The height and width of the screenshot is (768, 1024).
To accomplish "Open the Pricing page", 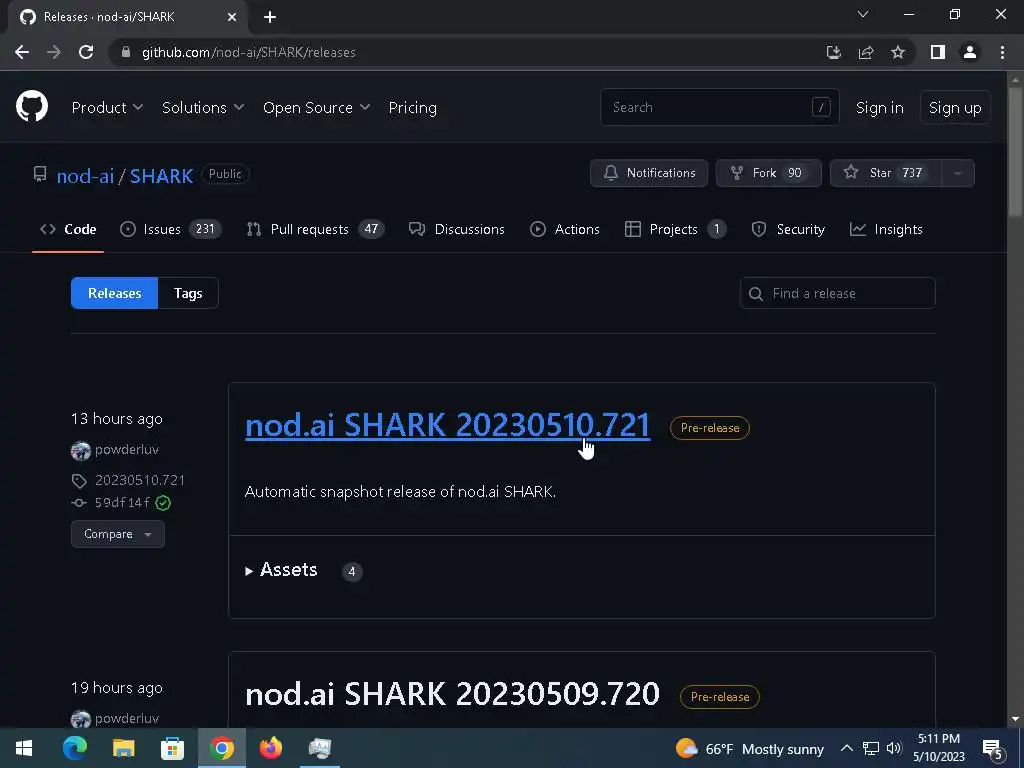I will click(413, 108).
